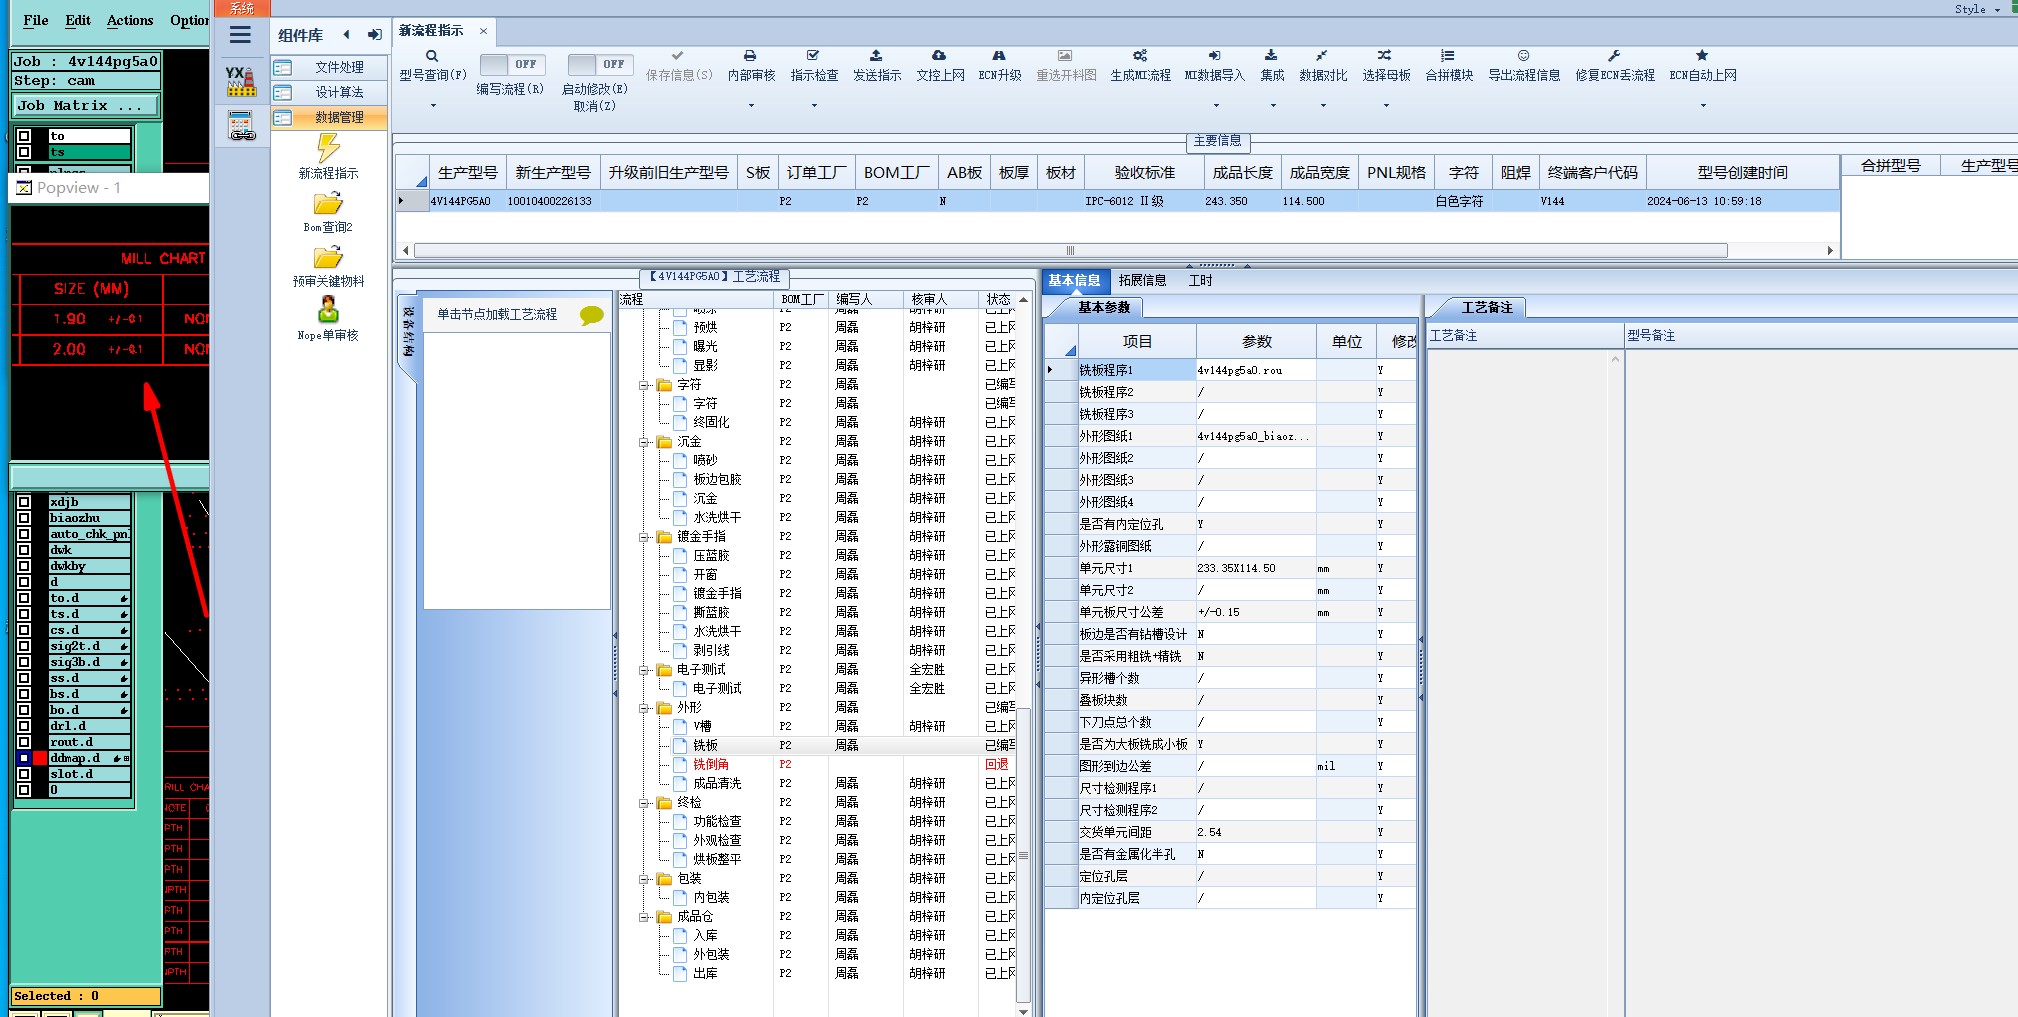The width and height of the screenshot is (2018, 1017).
Task: Select the 基本信息 tab
Action: coord(1075,281)
